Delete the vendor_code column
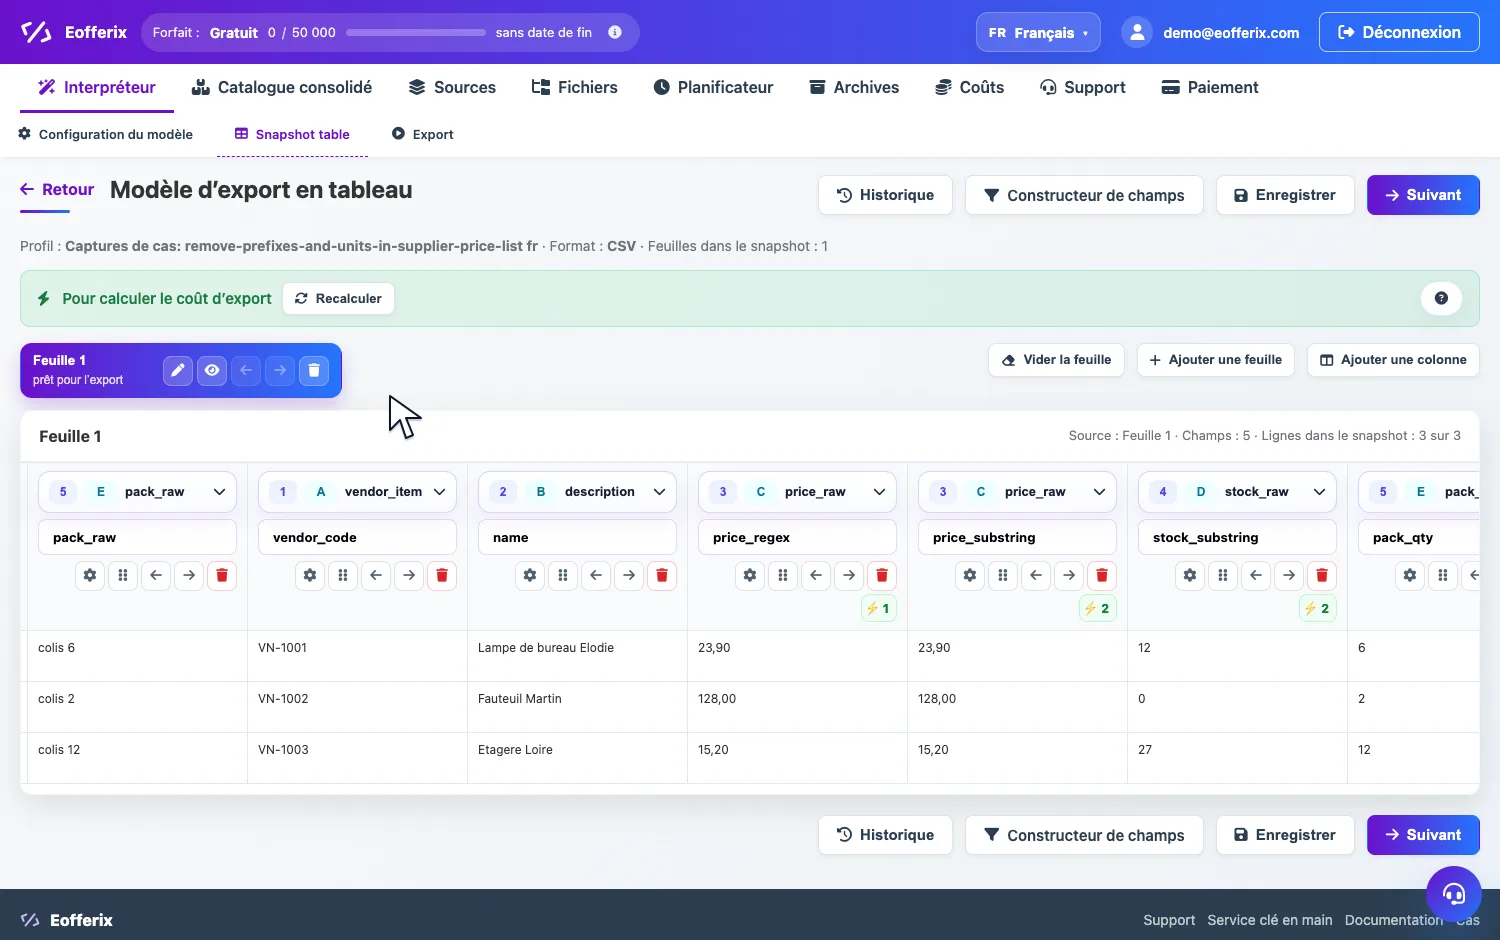This screenshot has width=1500, height=940. [442, 575]
